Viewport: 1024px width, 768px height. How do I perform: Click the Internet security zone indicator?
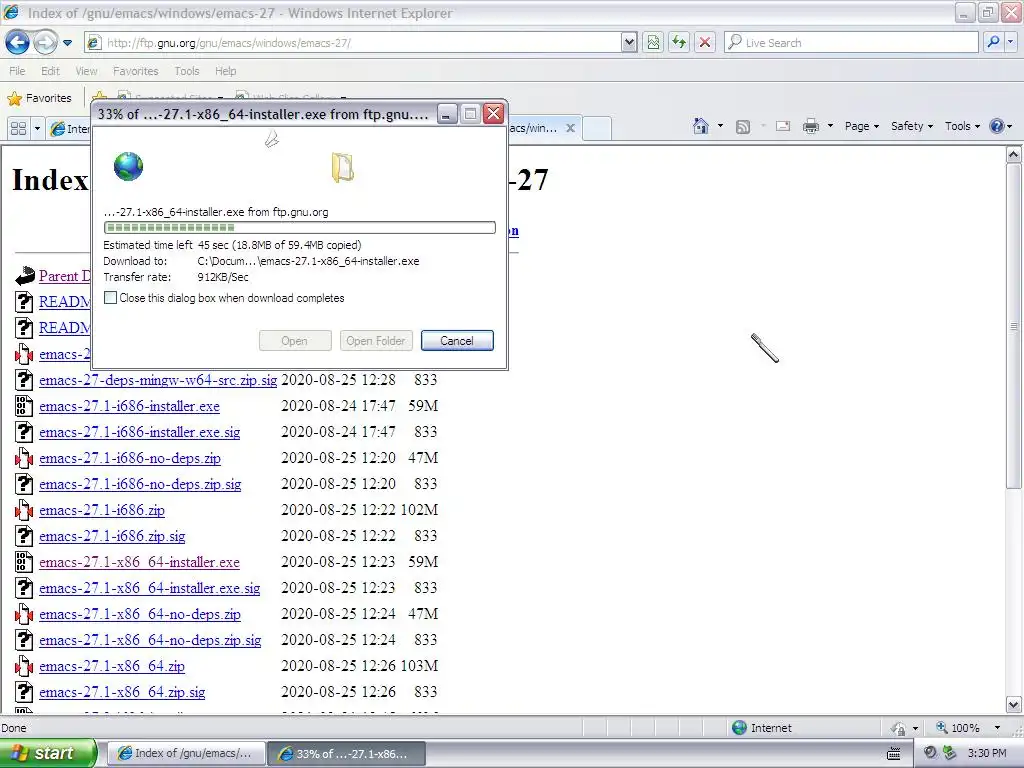point(761,728)
